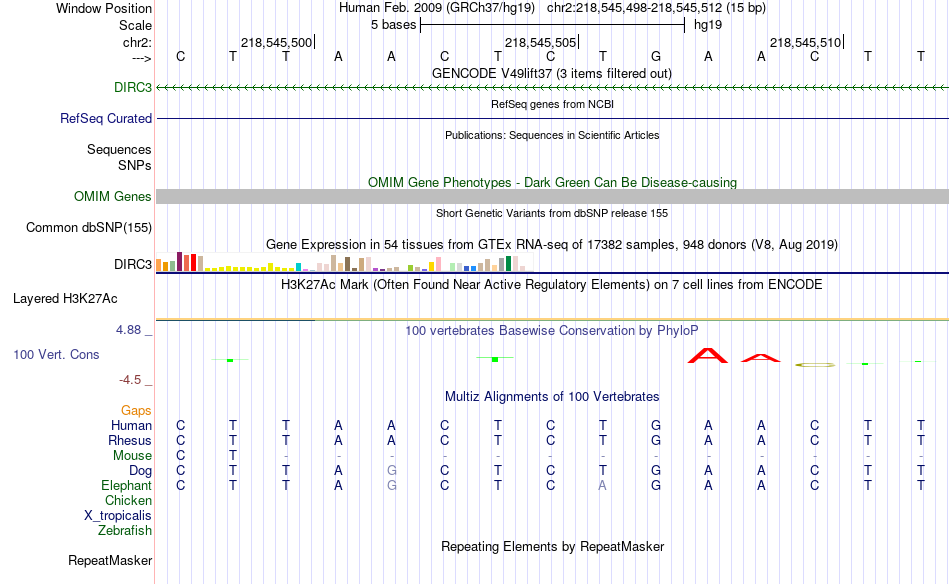Click the 'Short Genetic Variants from dbSNP' title

[552, 213]
